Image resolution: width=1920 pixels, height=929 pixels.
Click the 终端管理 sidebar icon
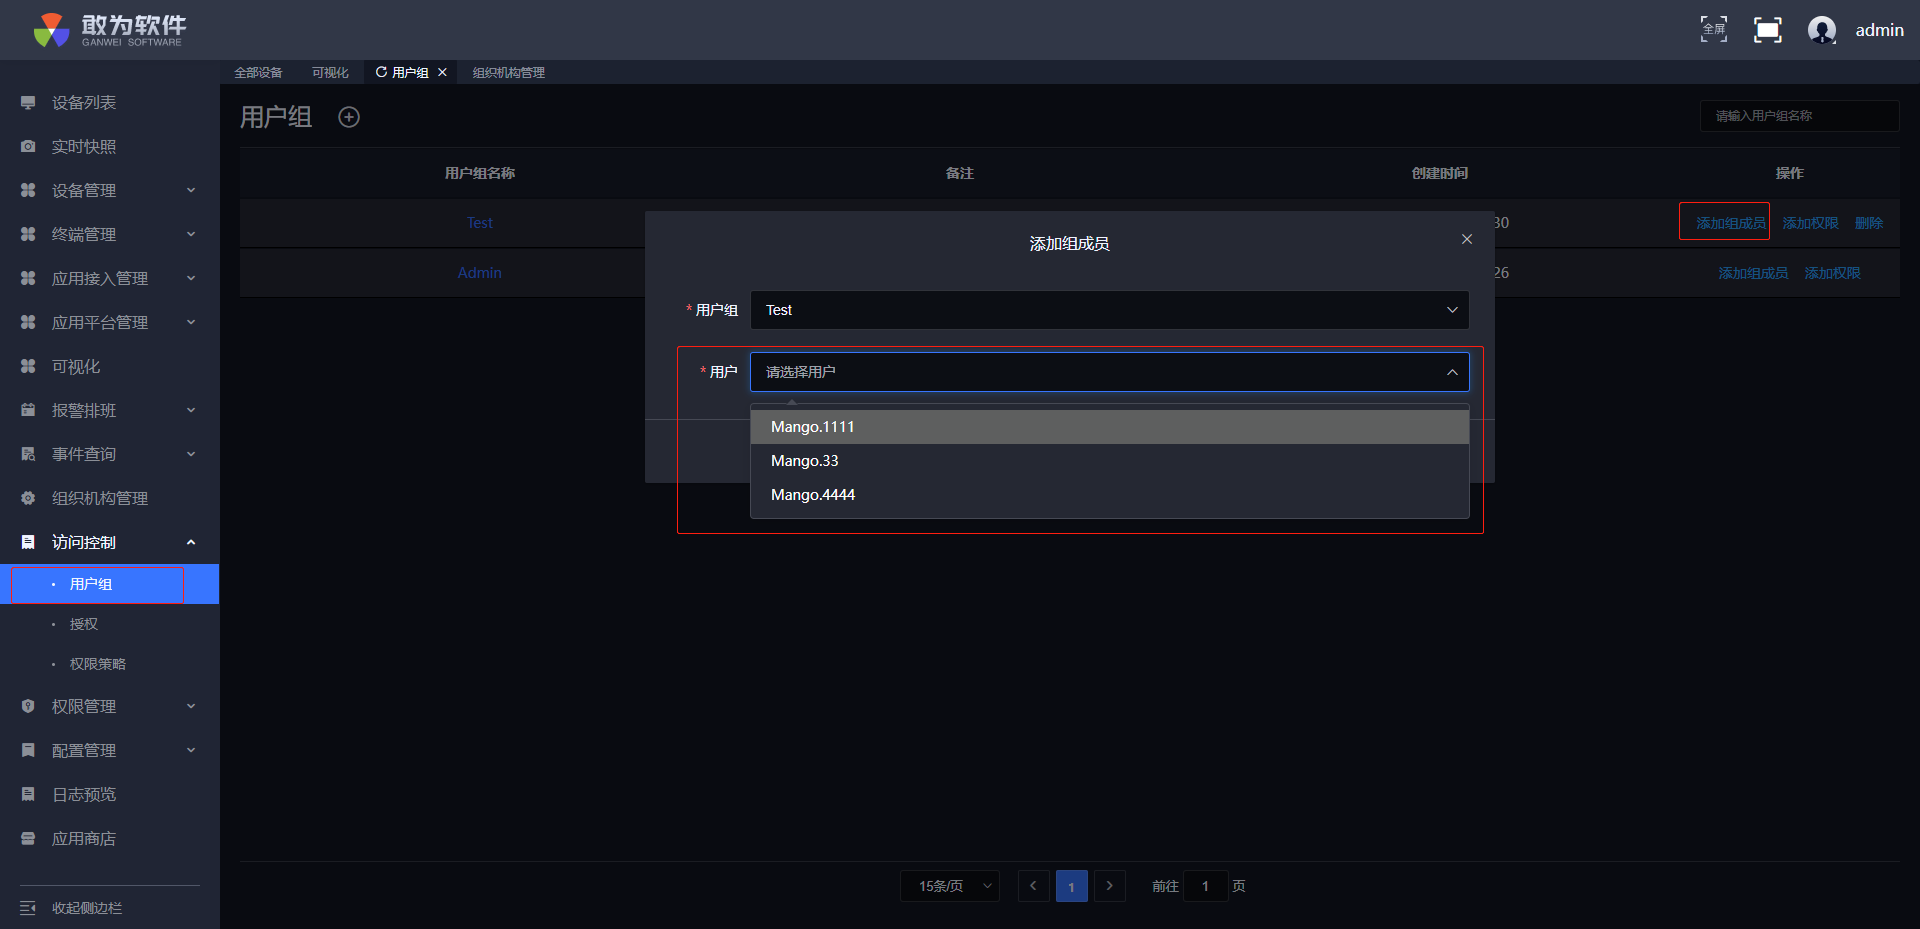[x=28, y=235]
